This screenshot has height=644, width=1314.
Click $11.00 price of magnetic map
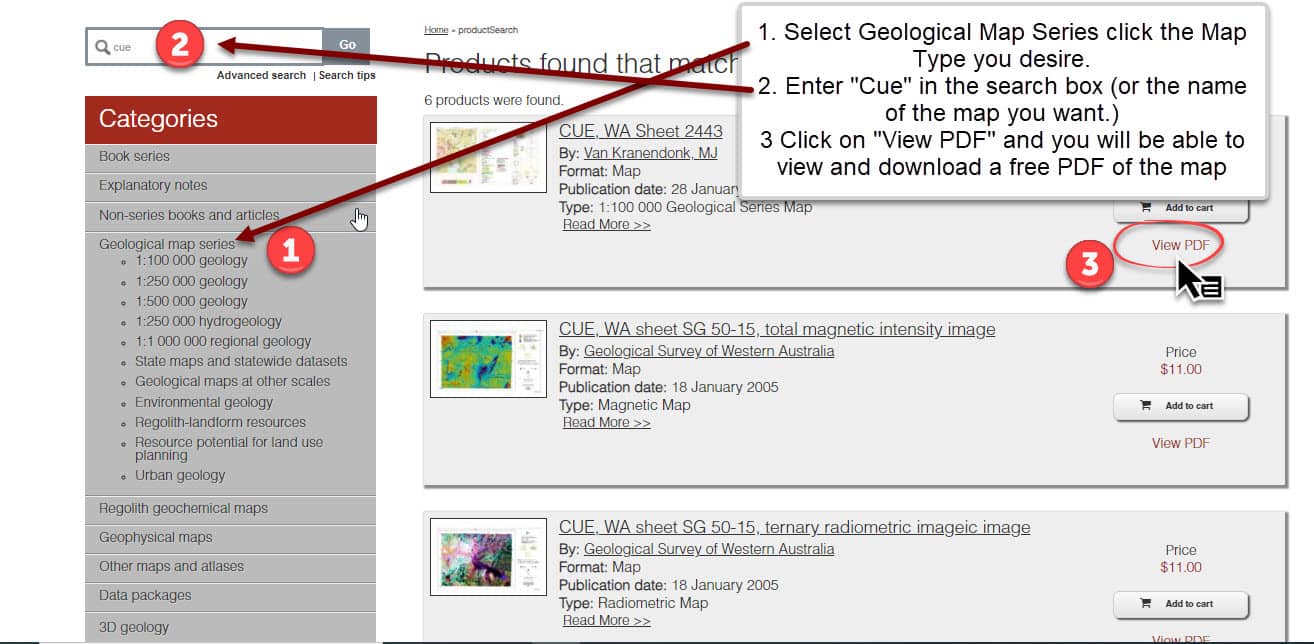click(x=1181, y=370)
